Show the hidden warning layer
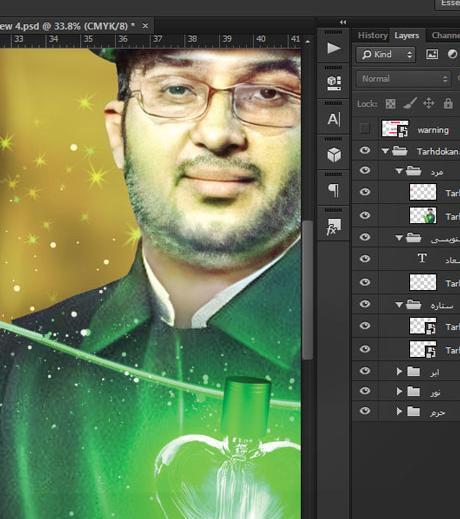The height and width of the screenshot is (519, 460). coord(365,128)
